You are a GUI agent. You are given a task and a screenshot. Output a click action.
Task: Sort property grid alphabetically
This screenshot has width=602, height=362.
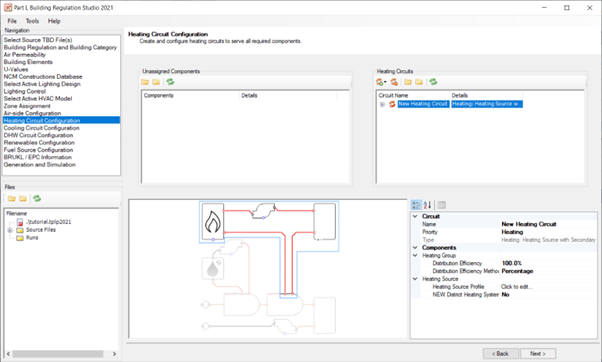[x=427, y=205]
